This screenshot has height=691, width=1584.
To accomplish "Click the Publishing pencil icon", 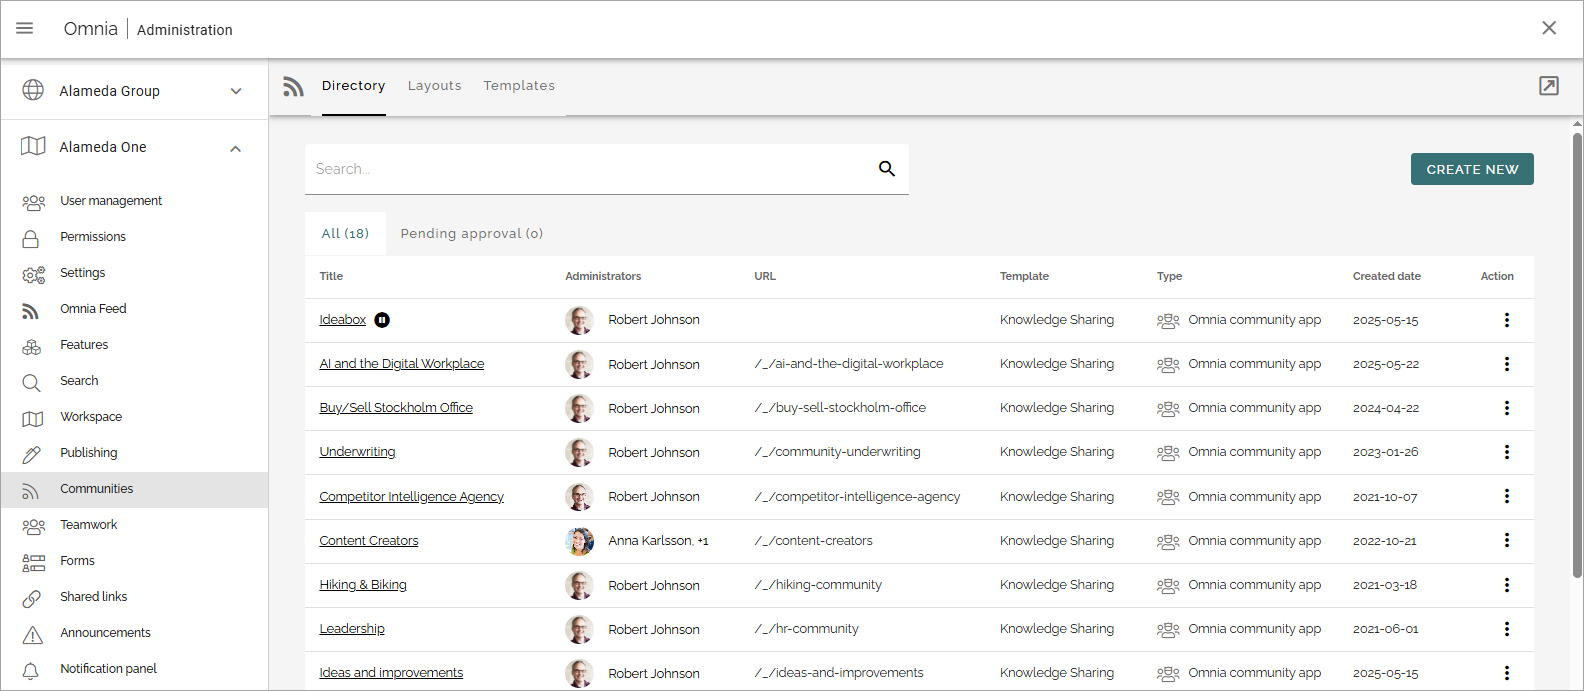I will coord(32,454).
